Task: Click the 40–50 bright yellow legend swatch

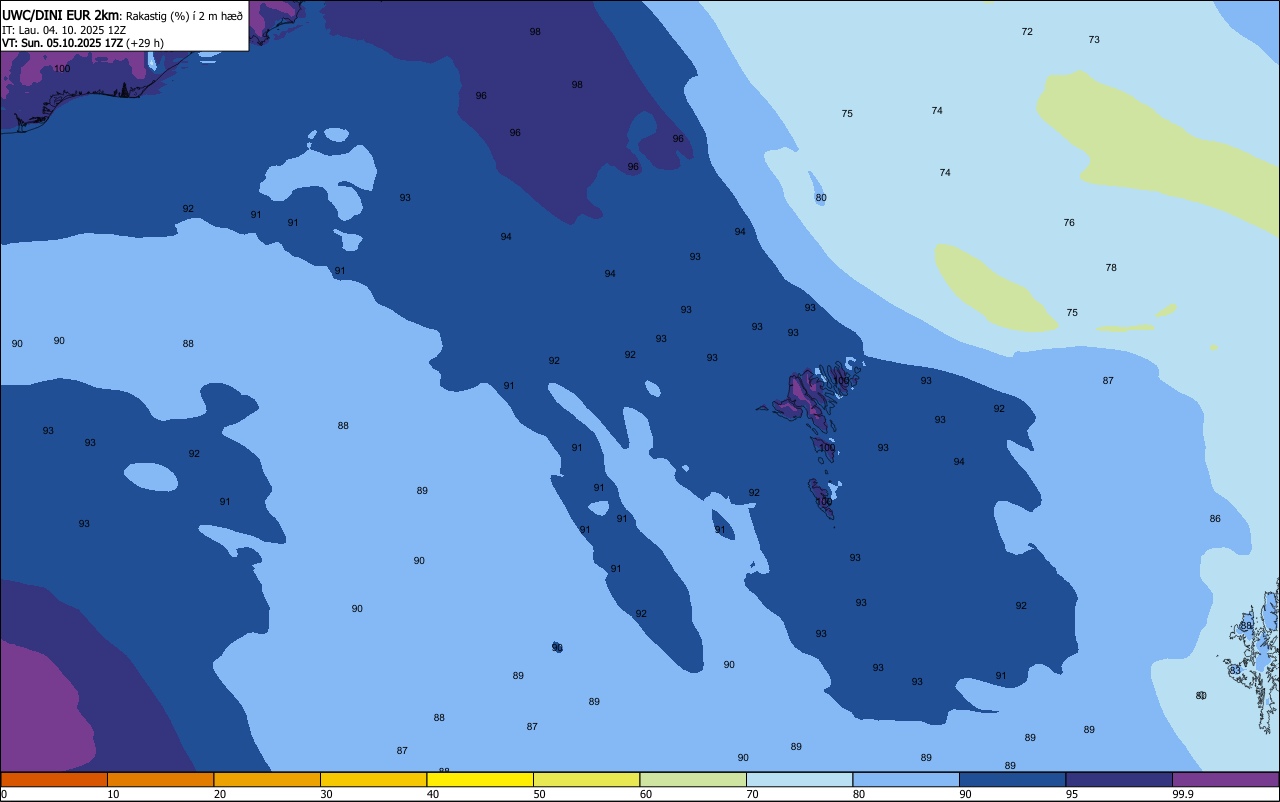Action: [x=480, y=779]
